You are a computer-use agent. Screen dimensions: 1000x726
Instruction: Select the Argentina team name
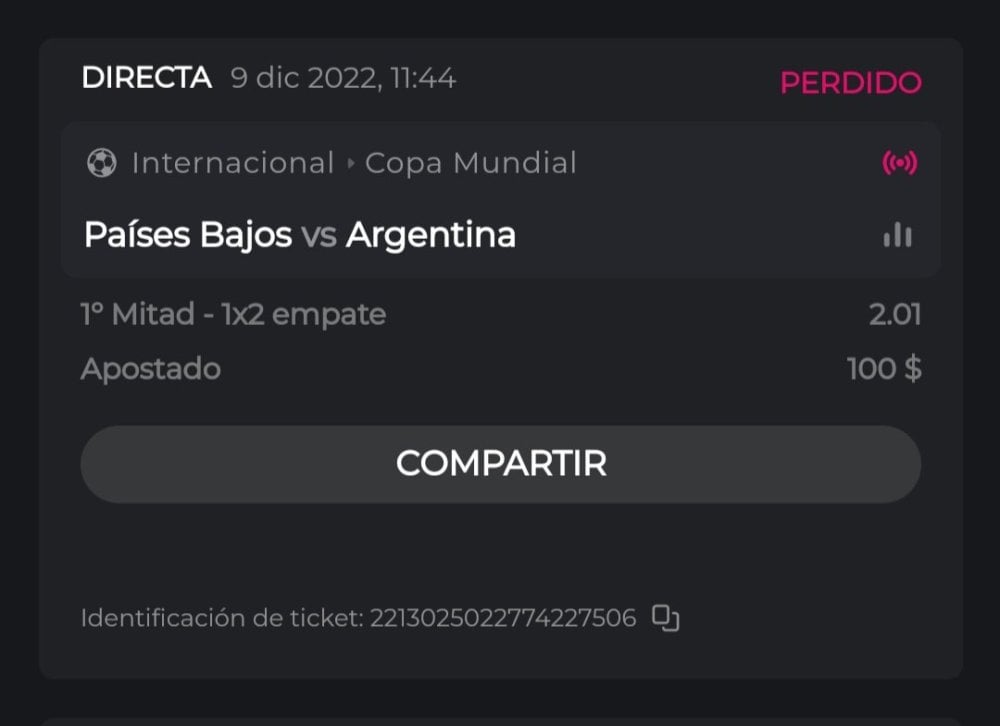(431, 235)
